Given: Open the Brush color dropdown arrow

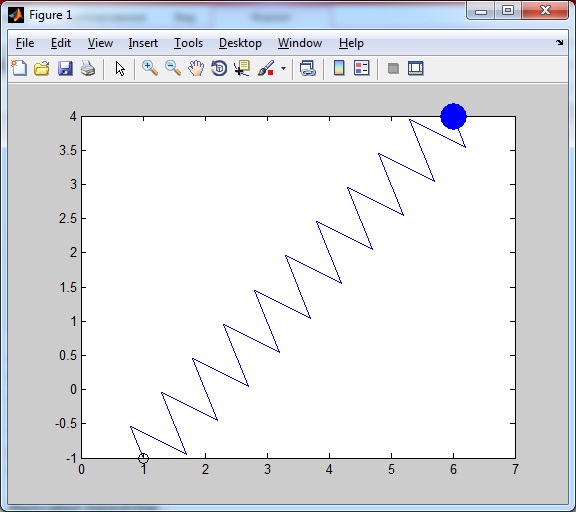Looking at the screenshot, I should point(283,68).
